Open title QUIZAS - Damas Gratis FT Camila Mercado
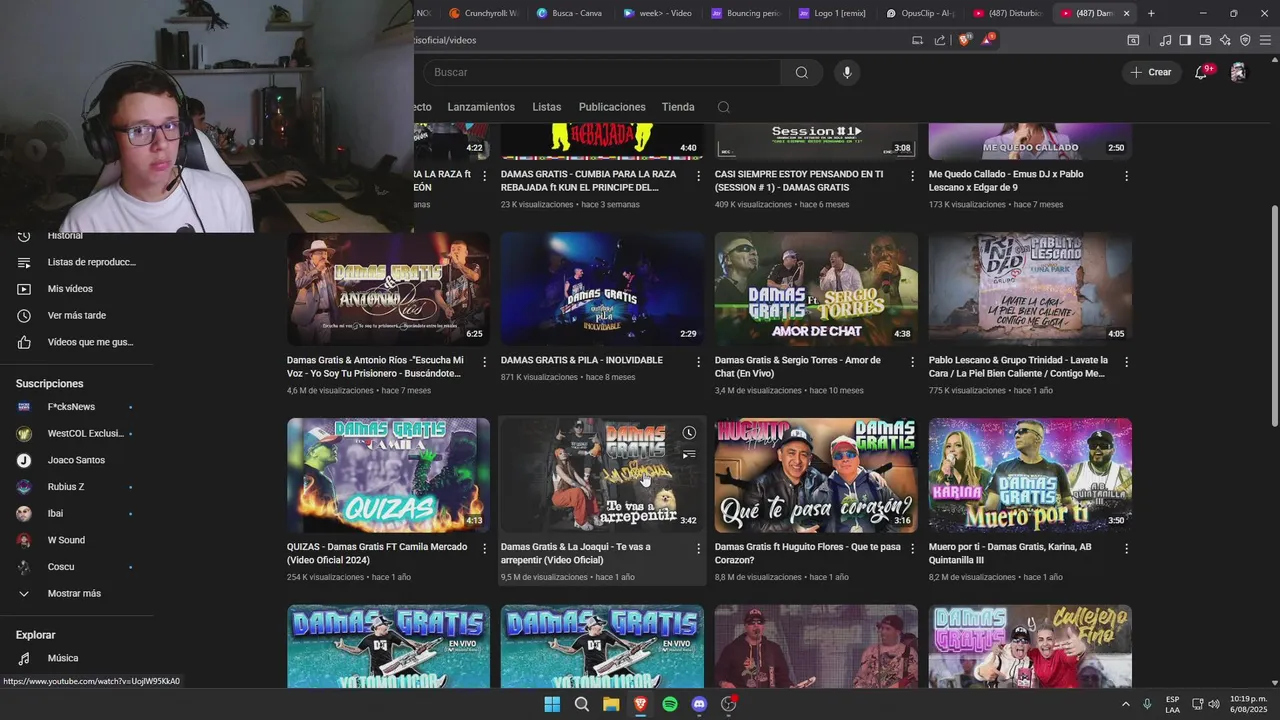The image size is (1280, 720). (377, 553)
